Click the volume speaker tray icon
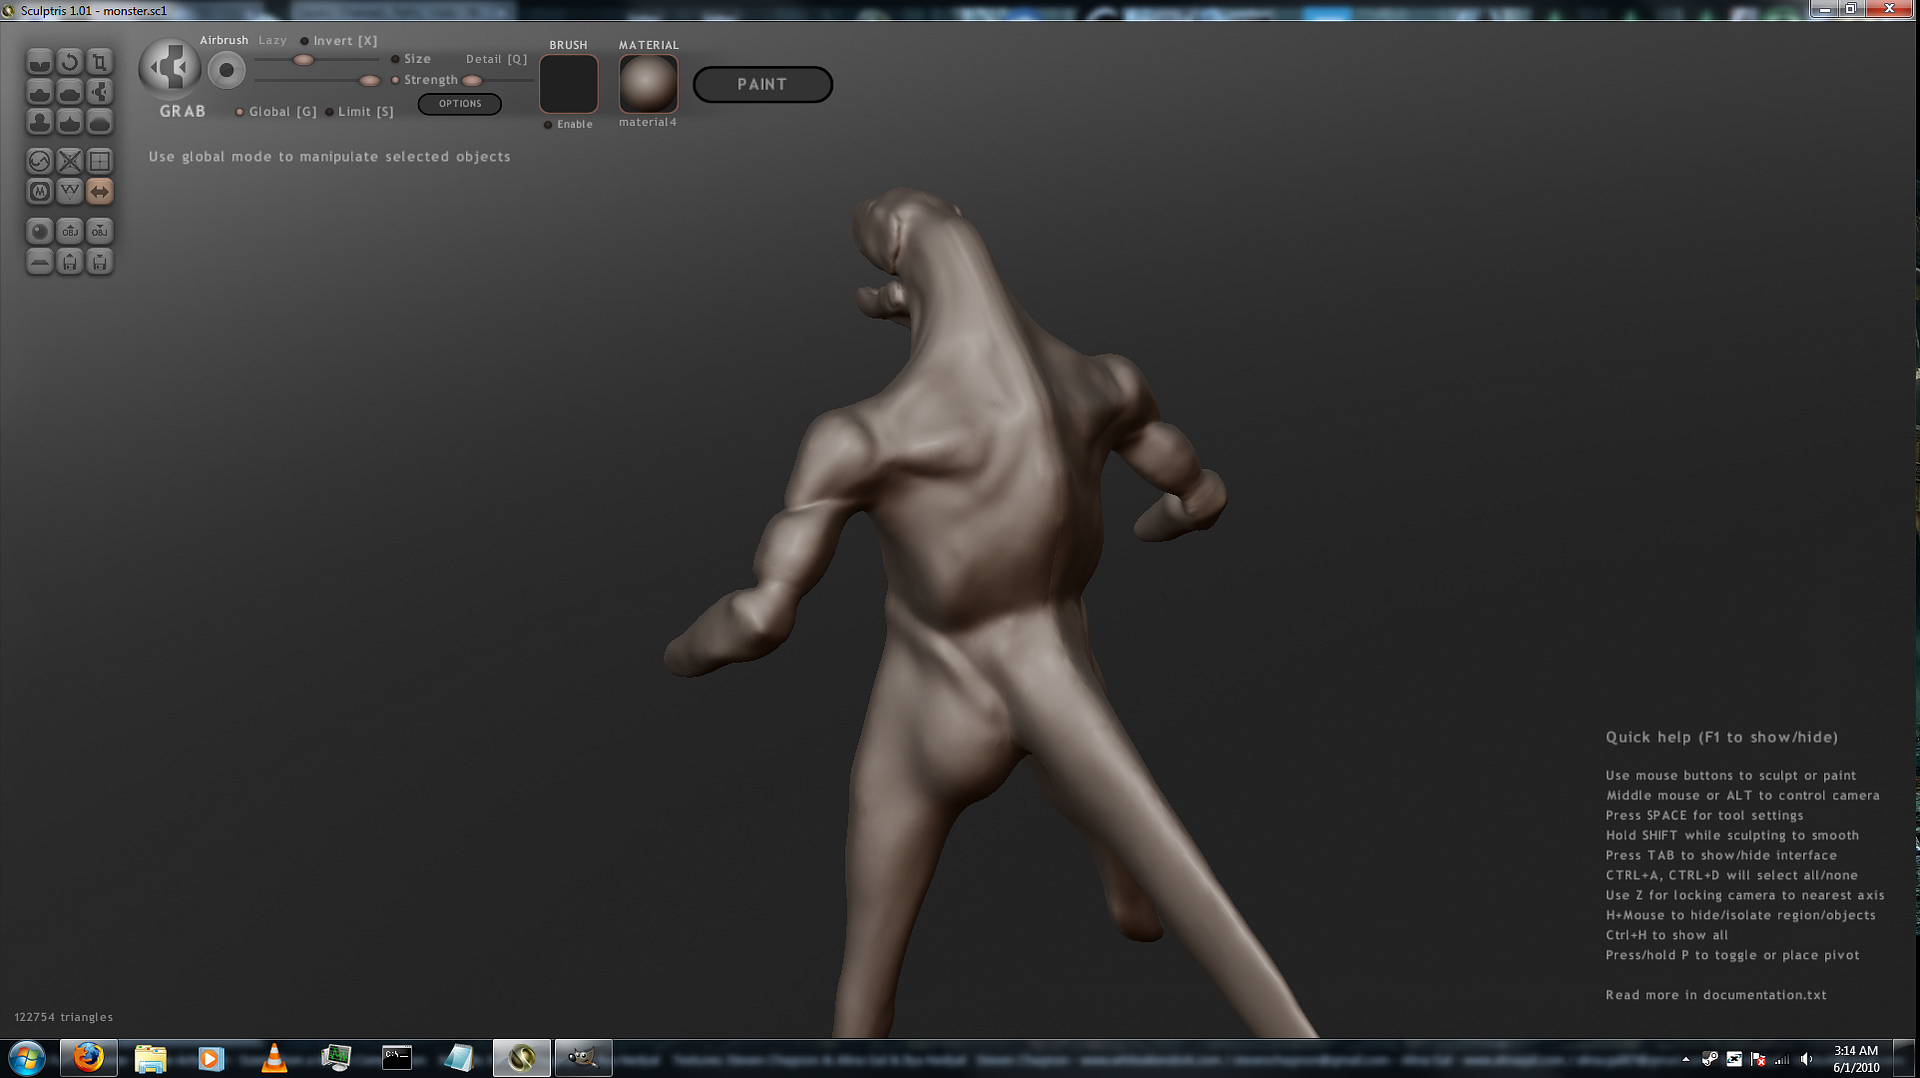1920x1078 pixels. point(1807,1059)
